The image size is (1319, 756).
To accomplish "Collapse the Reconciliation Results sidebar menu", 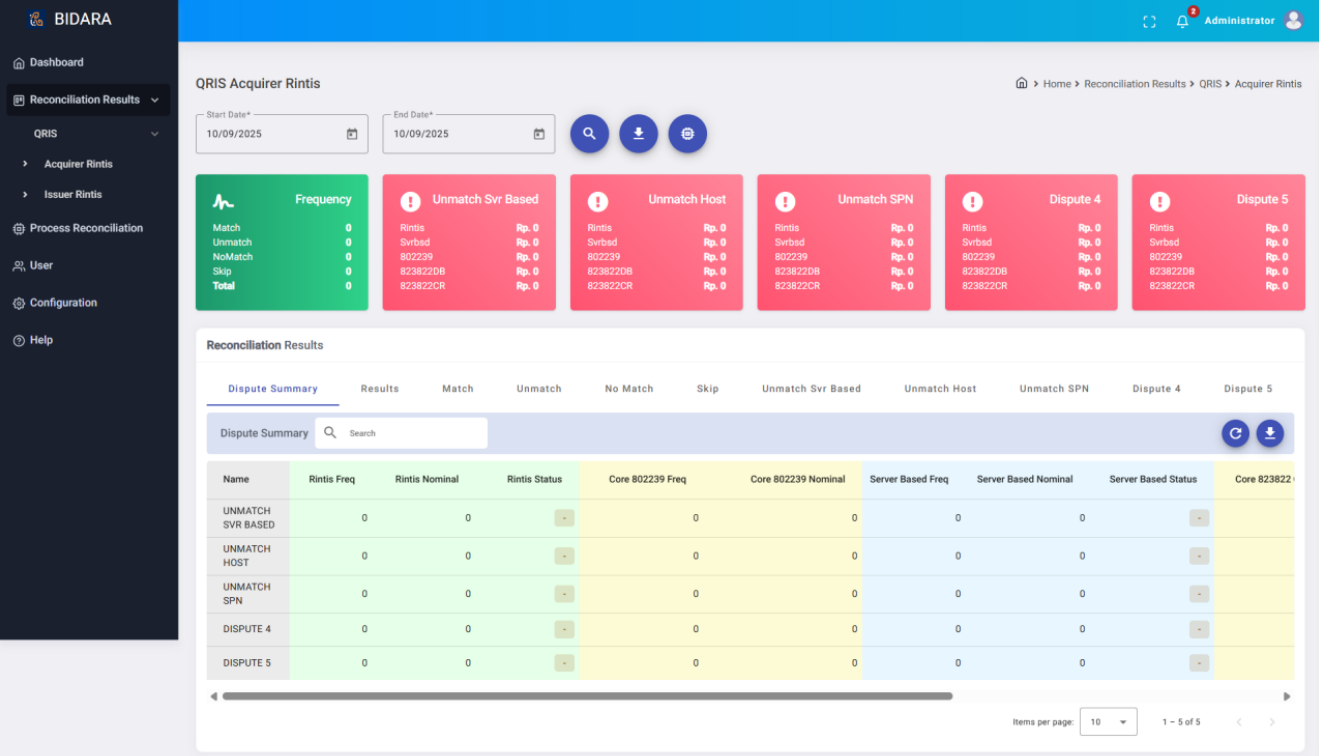I will click(x=154, y=100).
